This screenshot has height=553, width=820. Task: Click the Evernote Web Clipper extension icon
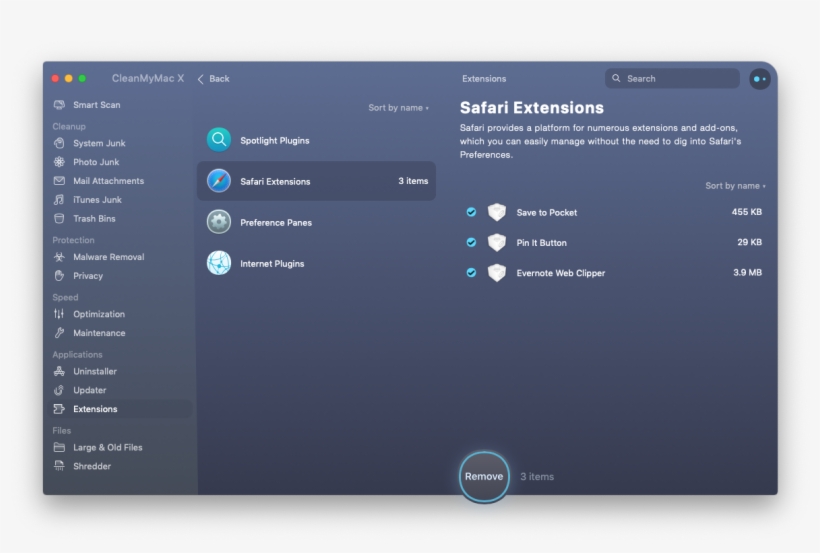tap(497, 273)
